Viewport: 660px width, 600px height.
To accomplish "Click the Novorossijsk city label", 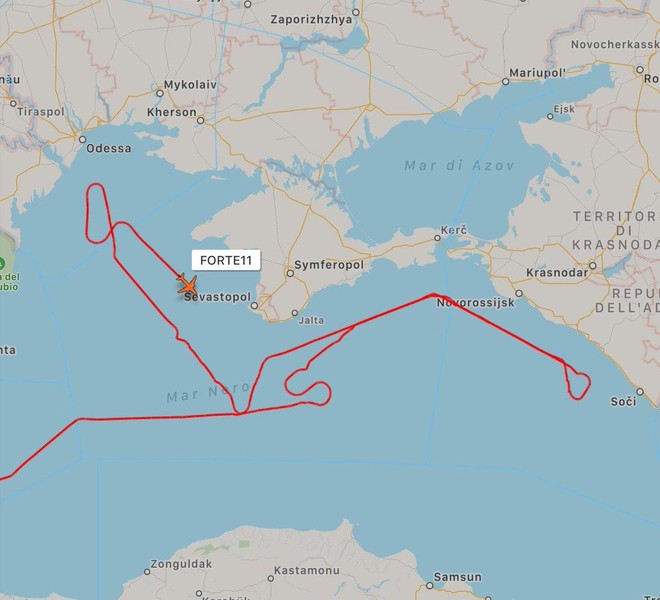I will [x=475, y=303].
